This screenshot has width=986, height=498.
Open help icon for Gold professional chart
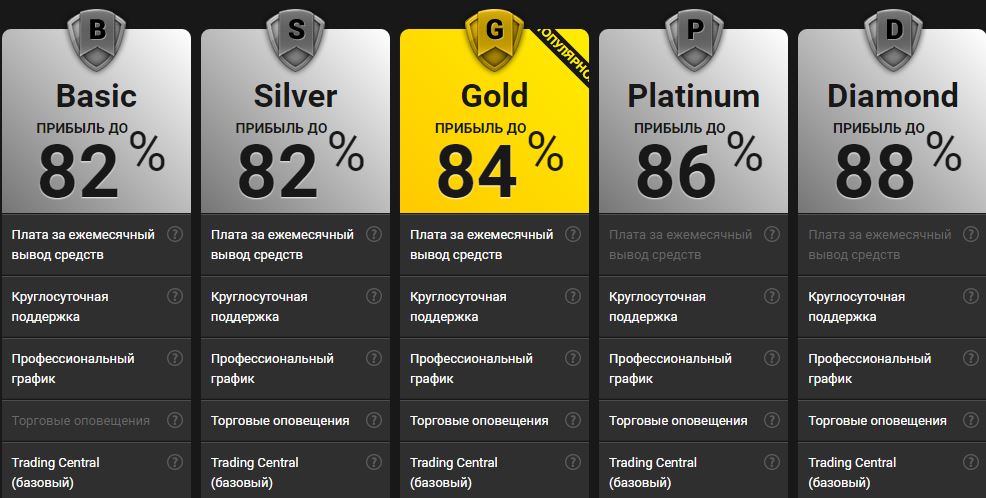pos(573,358)
